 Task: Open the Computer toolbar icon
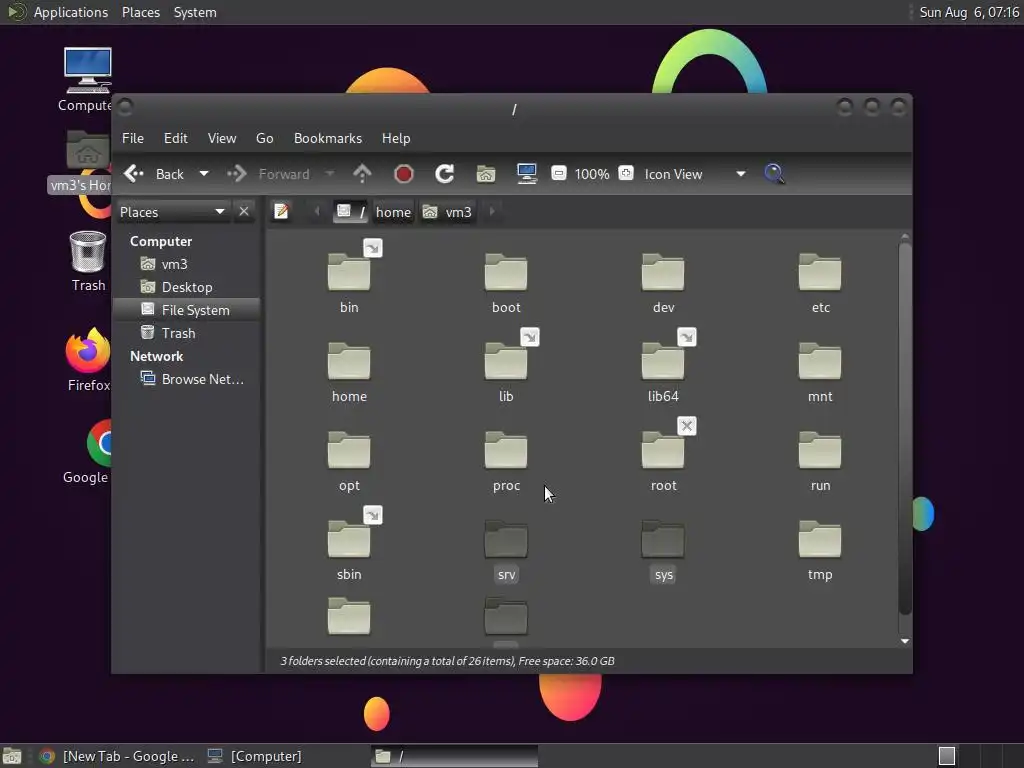coord(526,174)
